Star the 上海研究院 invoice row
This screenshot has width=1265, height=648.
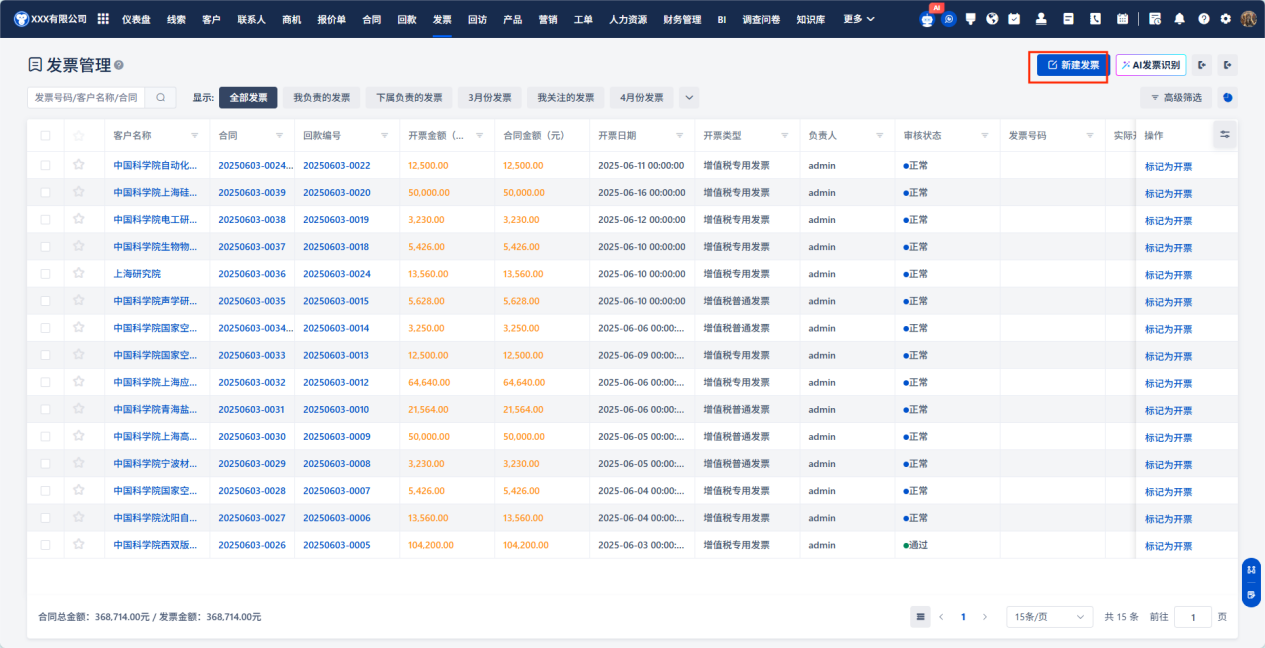tap(79, 273)
